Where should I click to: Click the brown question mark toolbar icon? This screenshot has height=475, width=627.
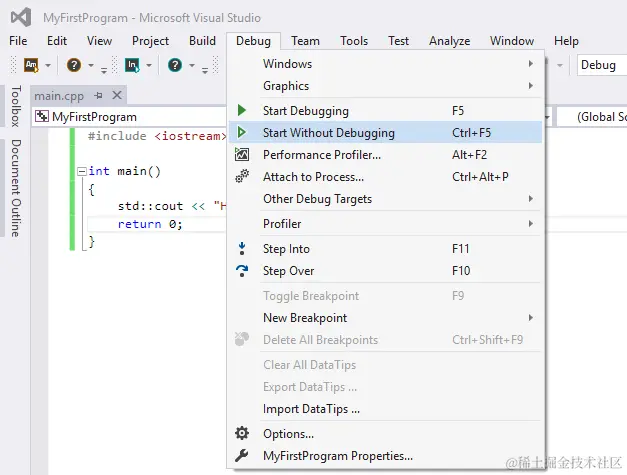74,65
